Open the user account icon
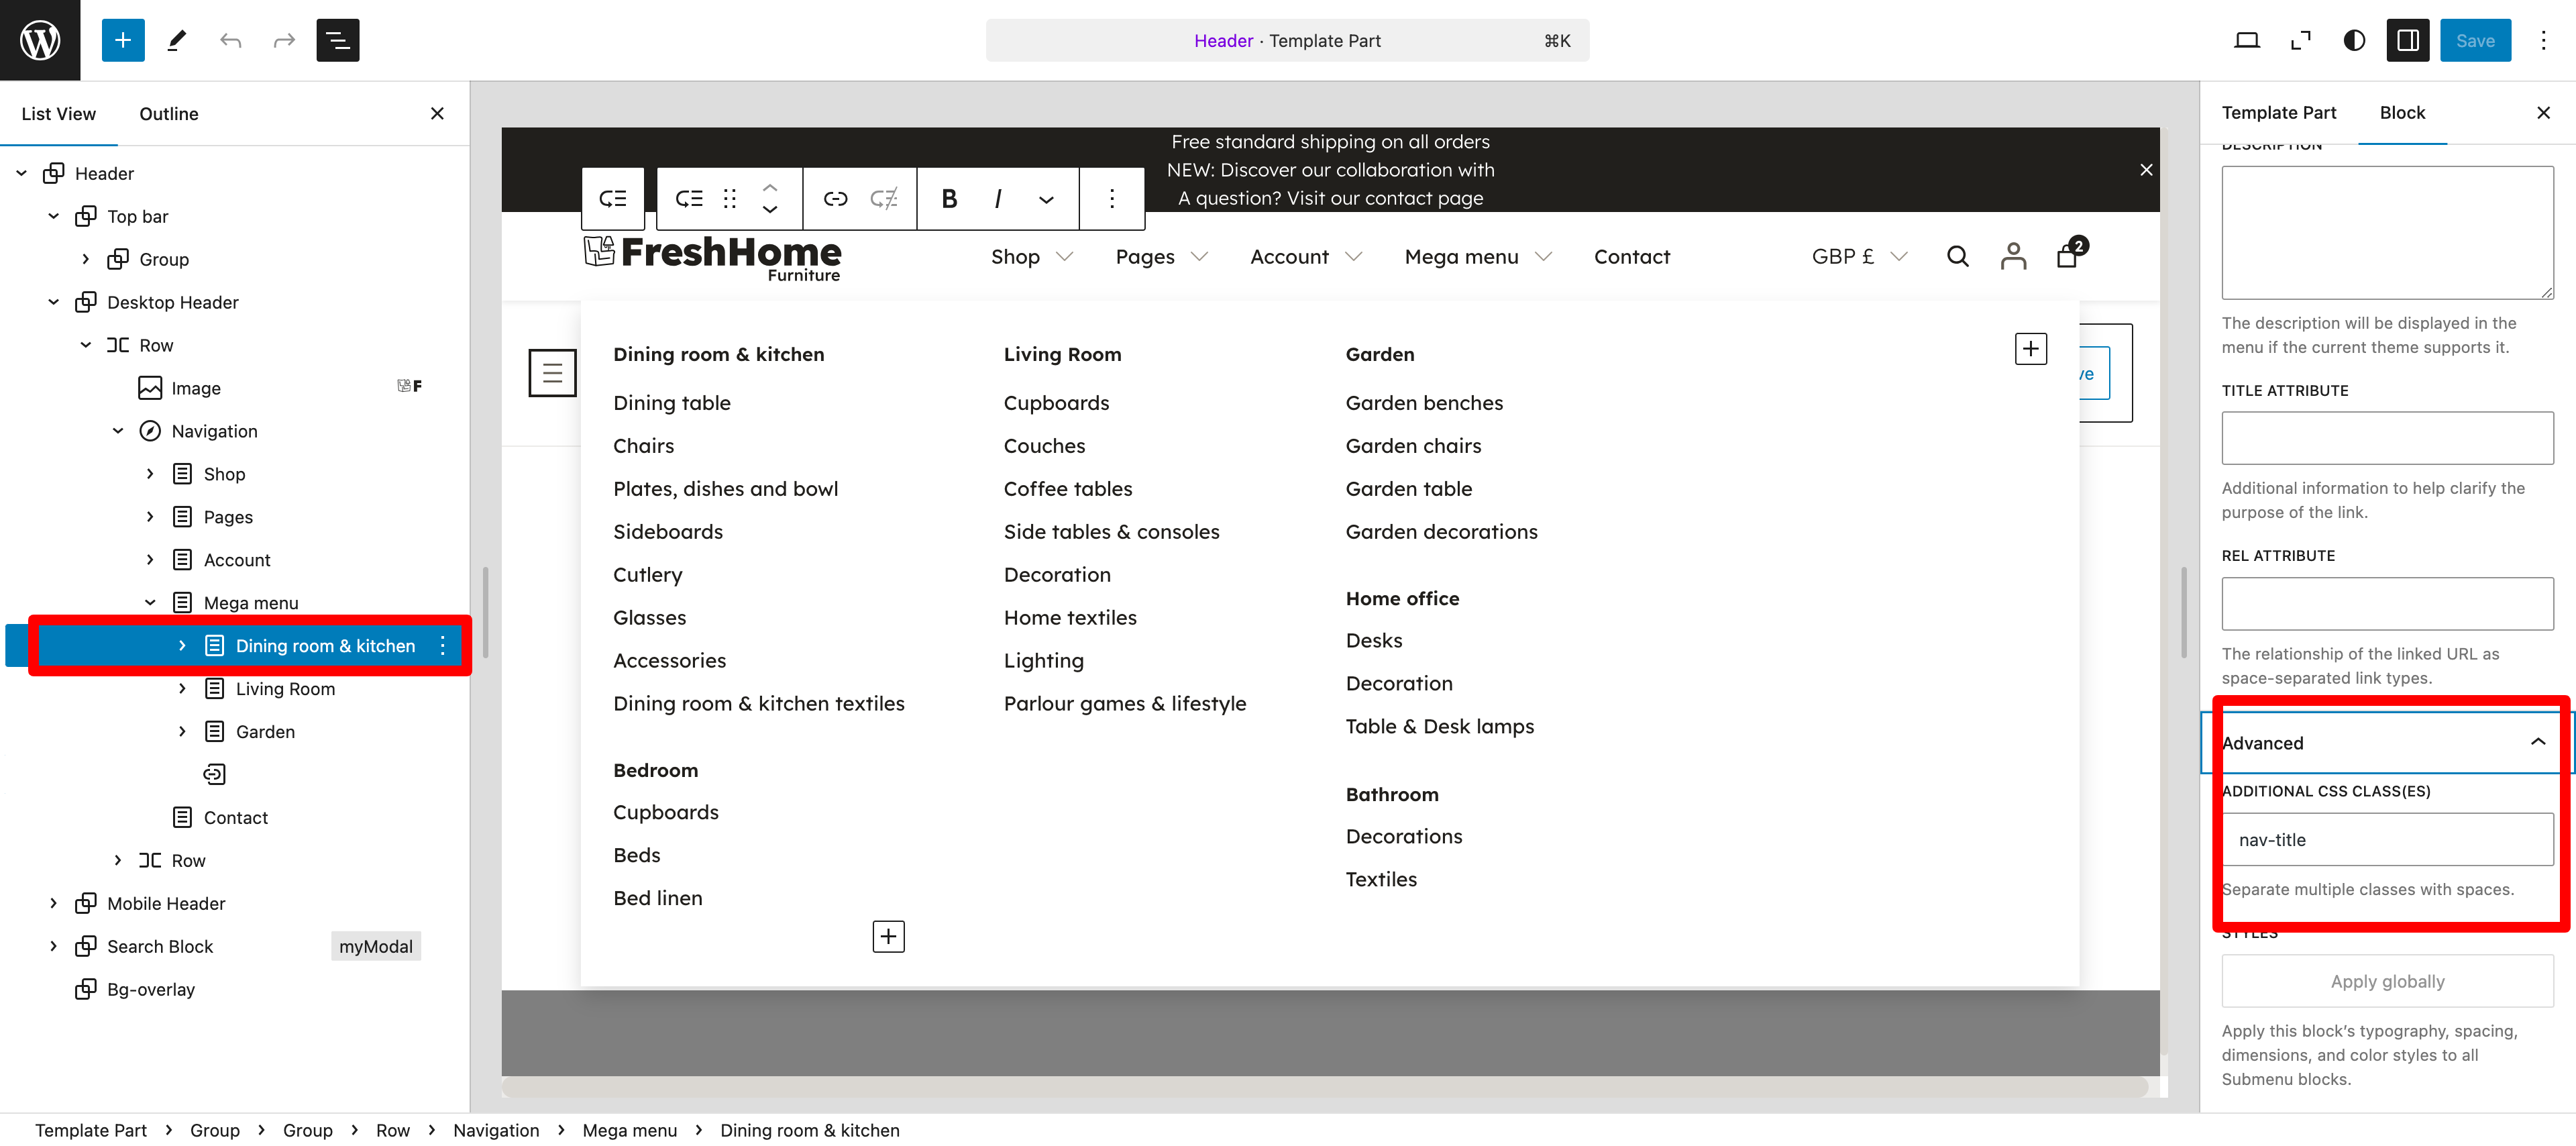Screen dimensions: 2576x1146 (2013, 257)
